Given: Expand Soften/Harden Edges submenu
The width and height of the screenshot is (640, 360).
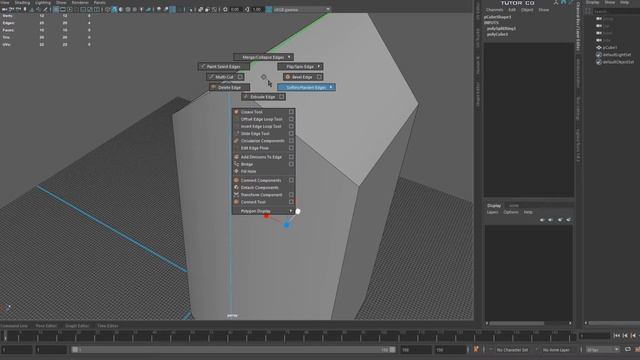Looking at the screenshot, I should click(x=331, y=87).
